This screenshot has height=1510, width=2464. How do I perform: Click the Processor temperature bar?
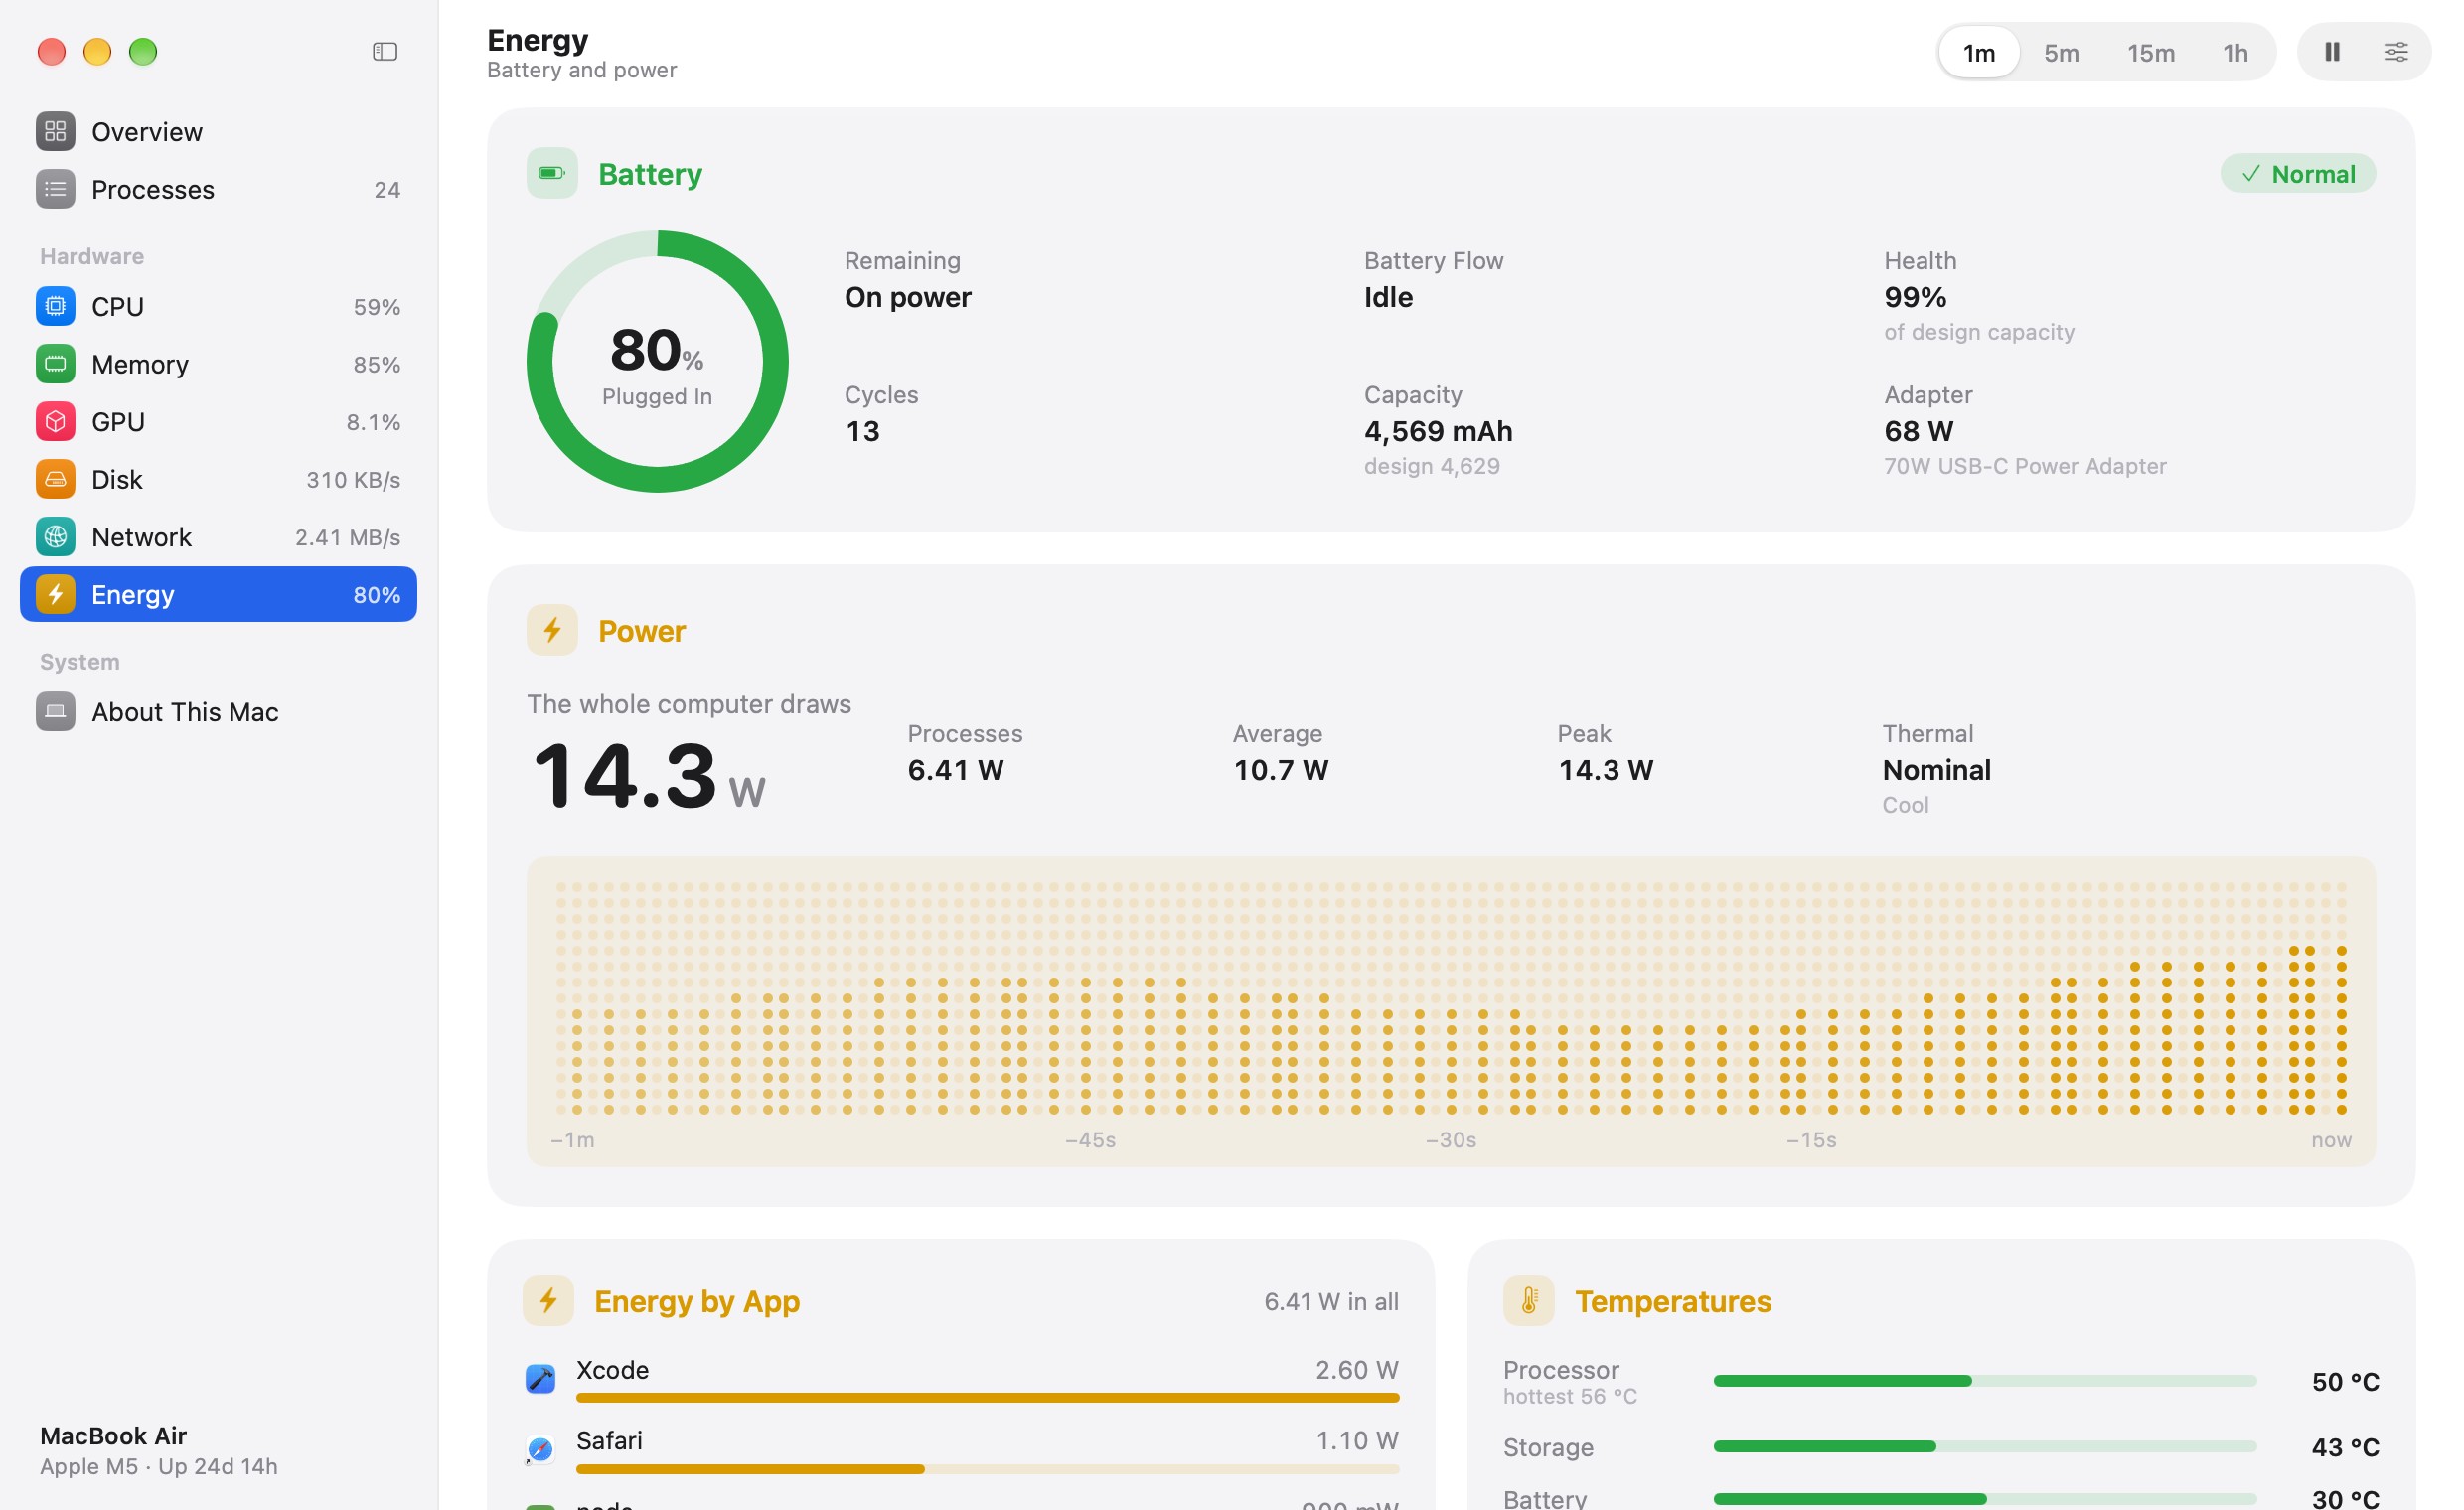point(1984,1381)
